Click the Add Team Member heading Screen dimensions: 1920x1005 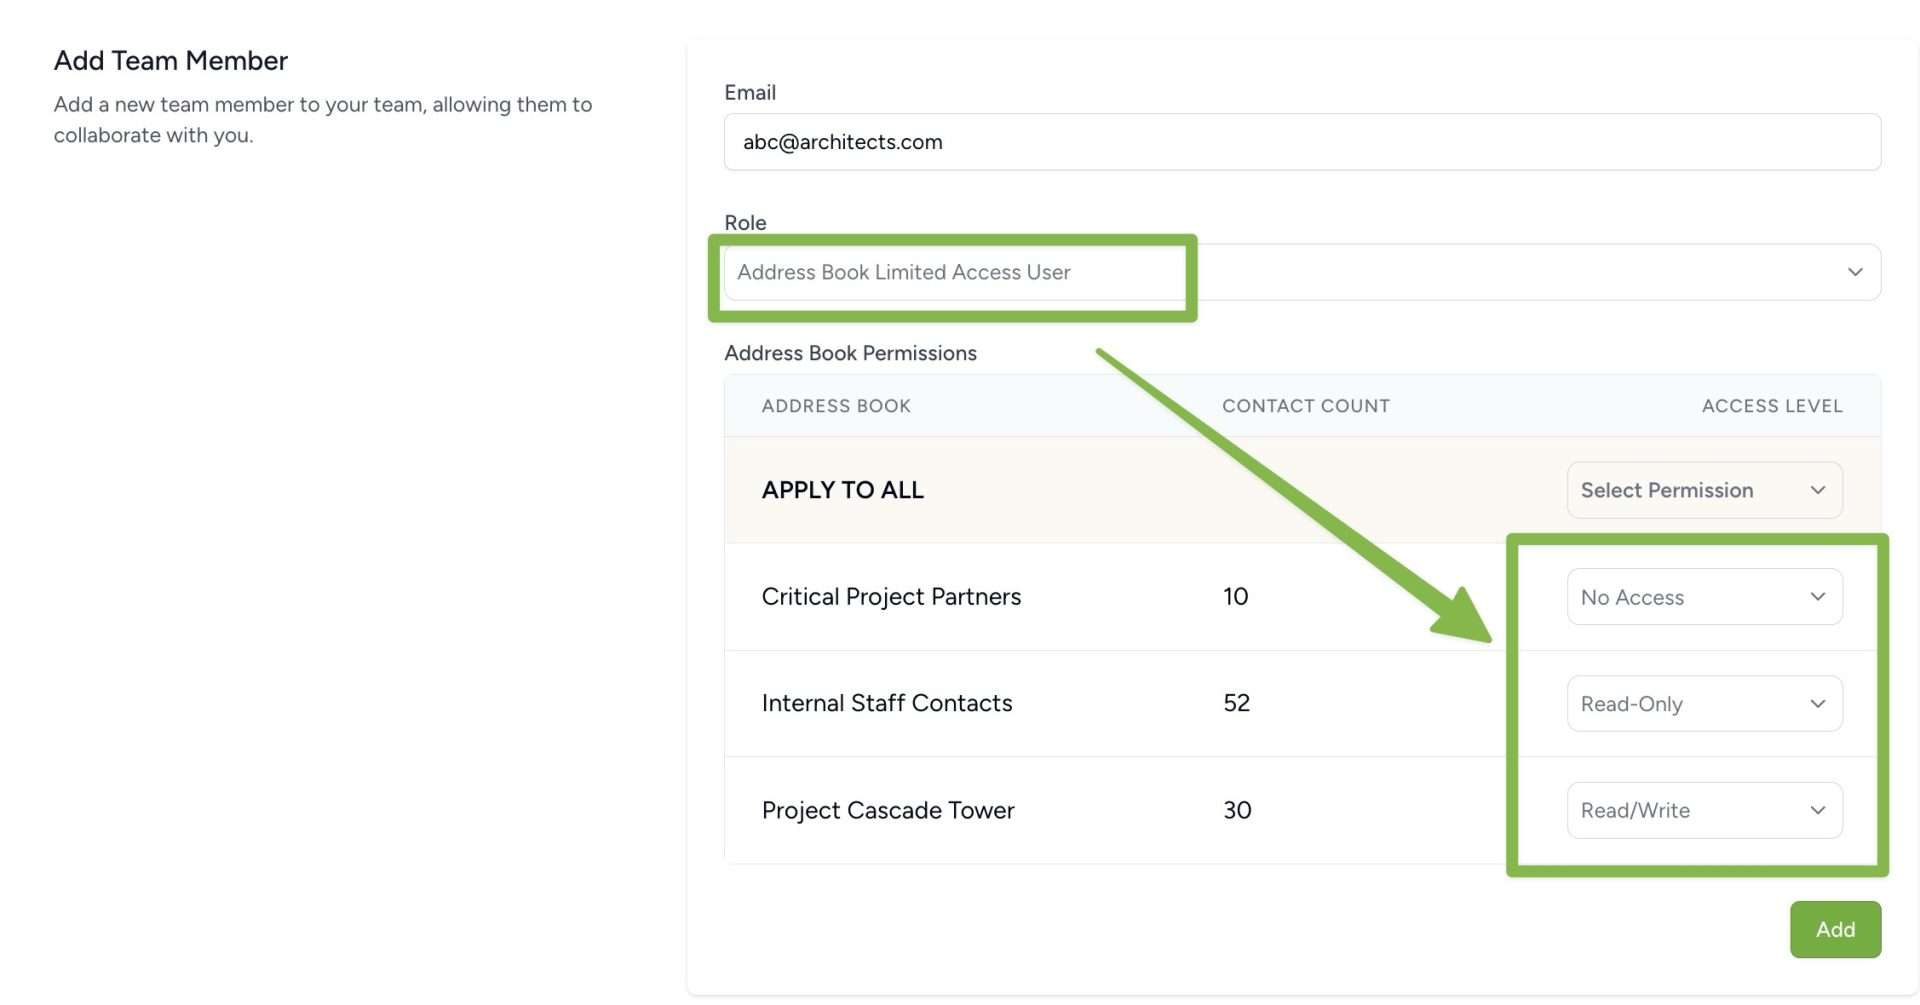170,61
